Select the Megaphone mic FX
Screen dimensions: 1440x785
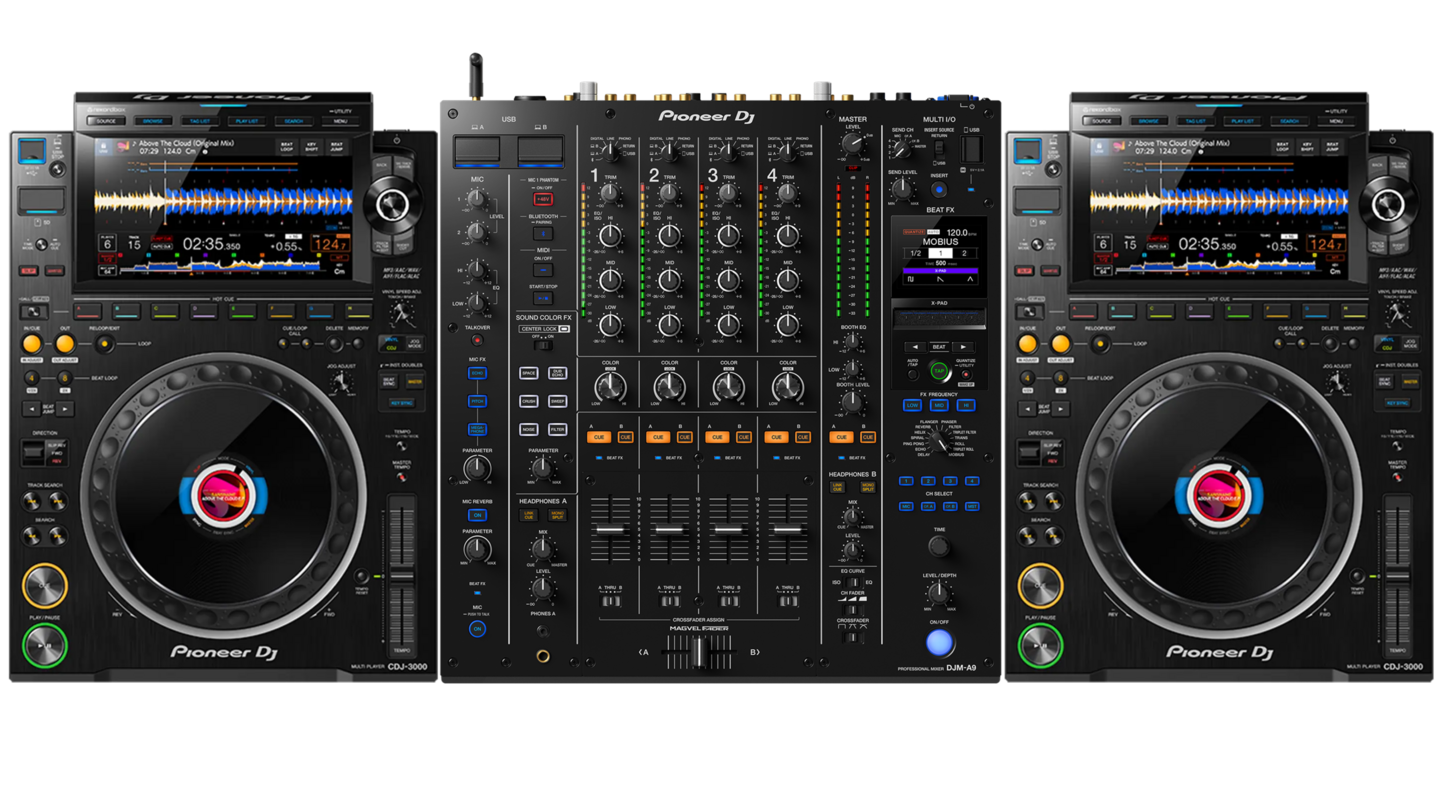coord(478,428)
